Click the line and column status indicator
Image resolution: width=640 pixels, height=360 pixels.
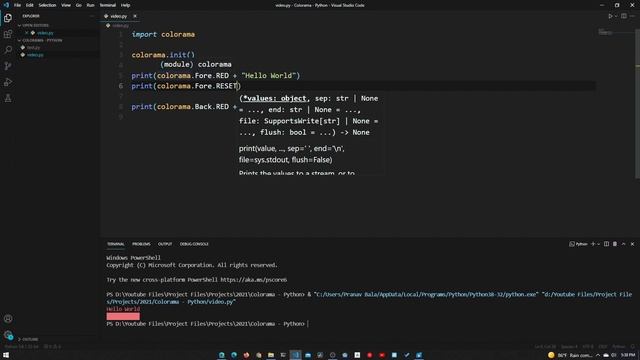click(545, 347)
